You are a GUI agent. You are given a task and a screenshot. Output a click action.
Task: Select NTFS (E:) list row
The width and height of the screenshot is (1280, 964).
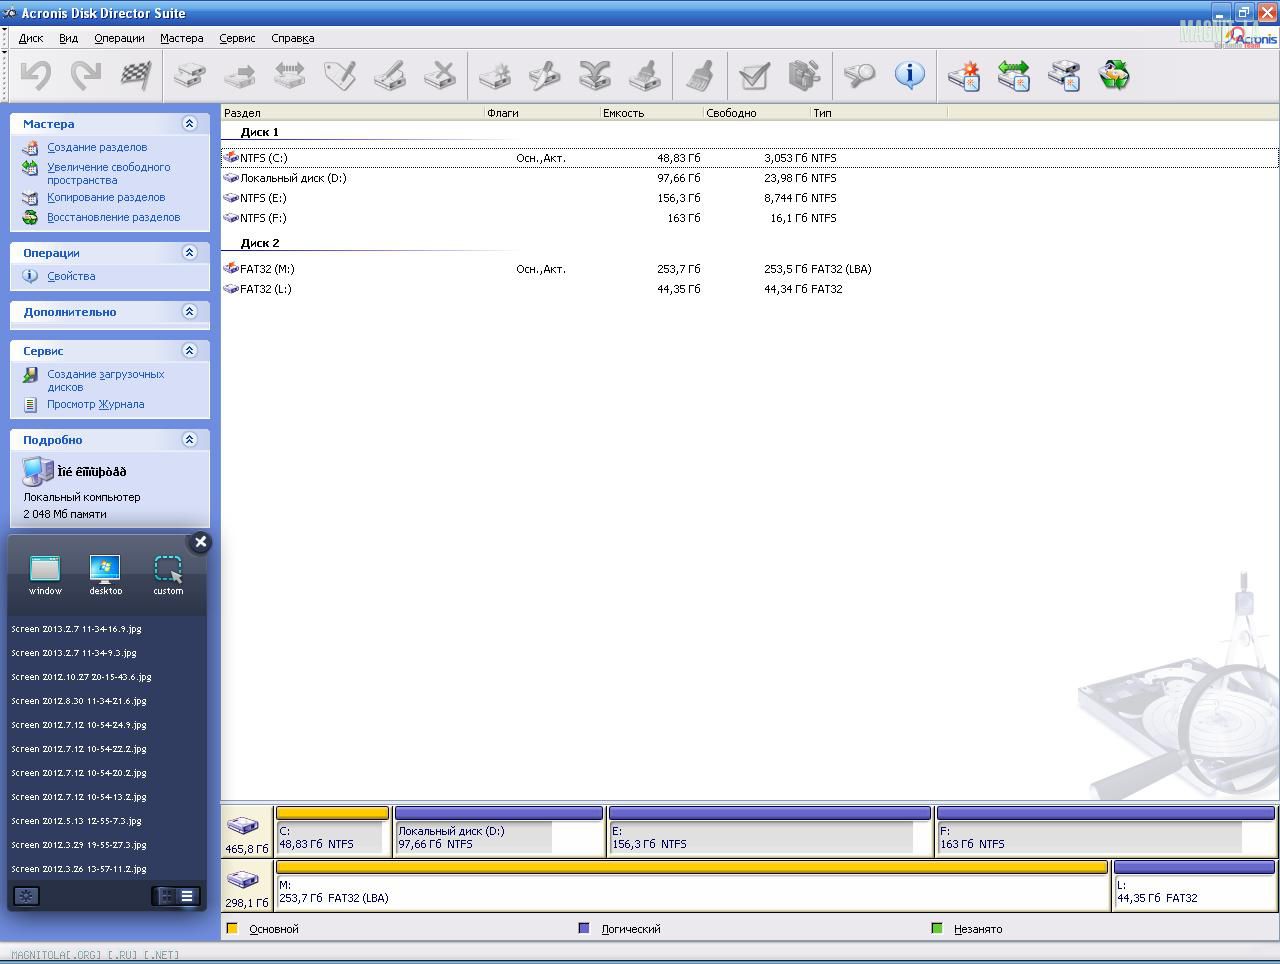pos(750,198)
